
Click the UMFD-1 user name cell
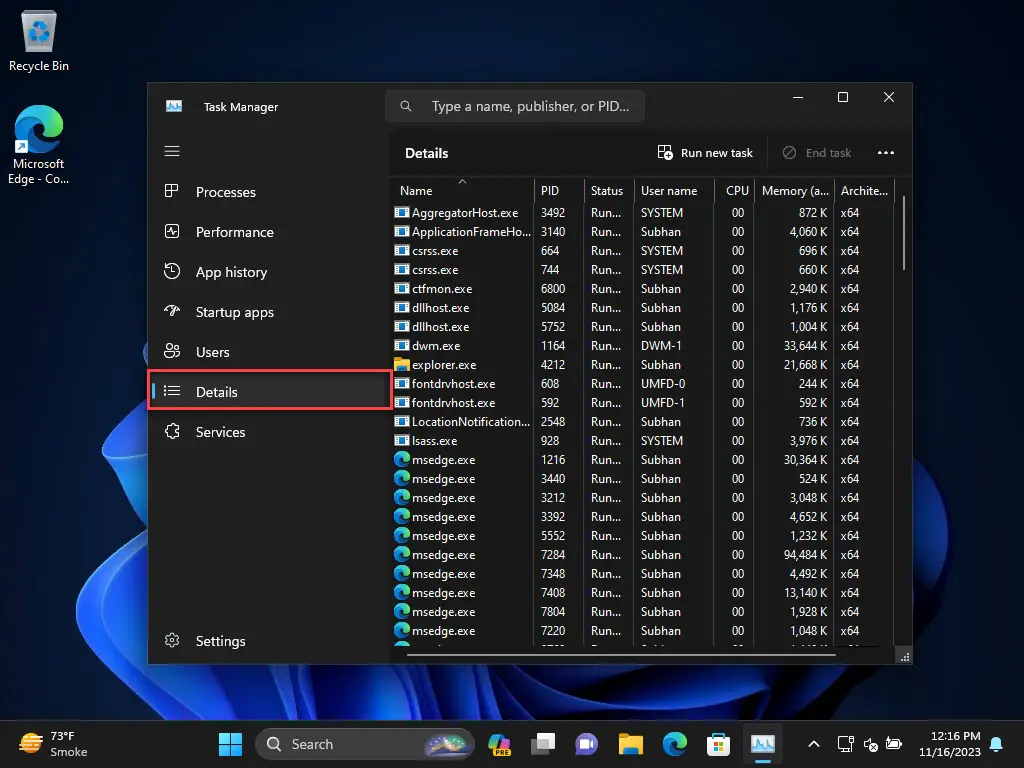pyautogui.click(x=662, y=402)
